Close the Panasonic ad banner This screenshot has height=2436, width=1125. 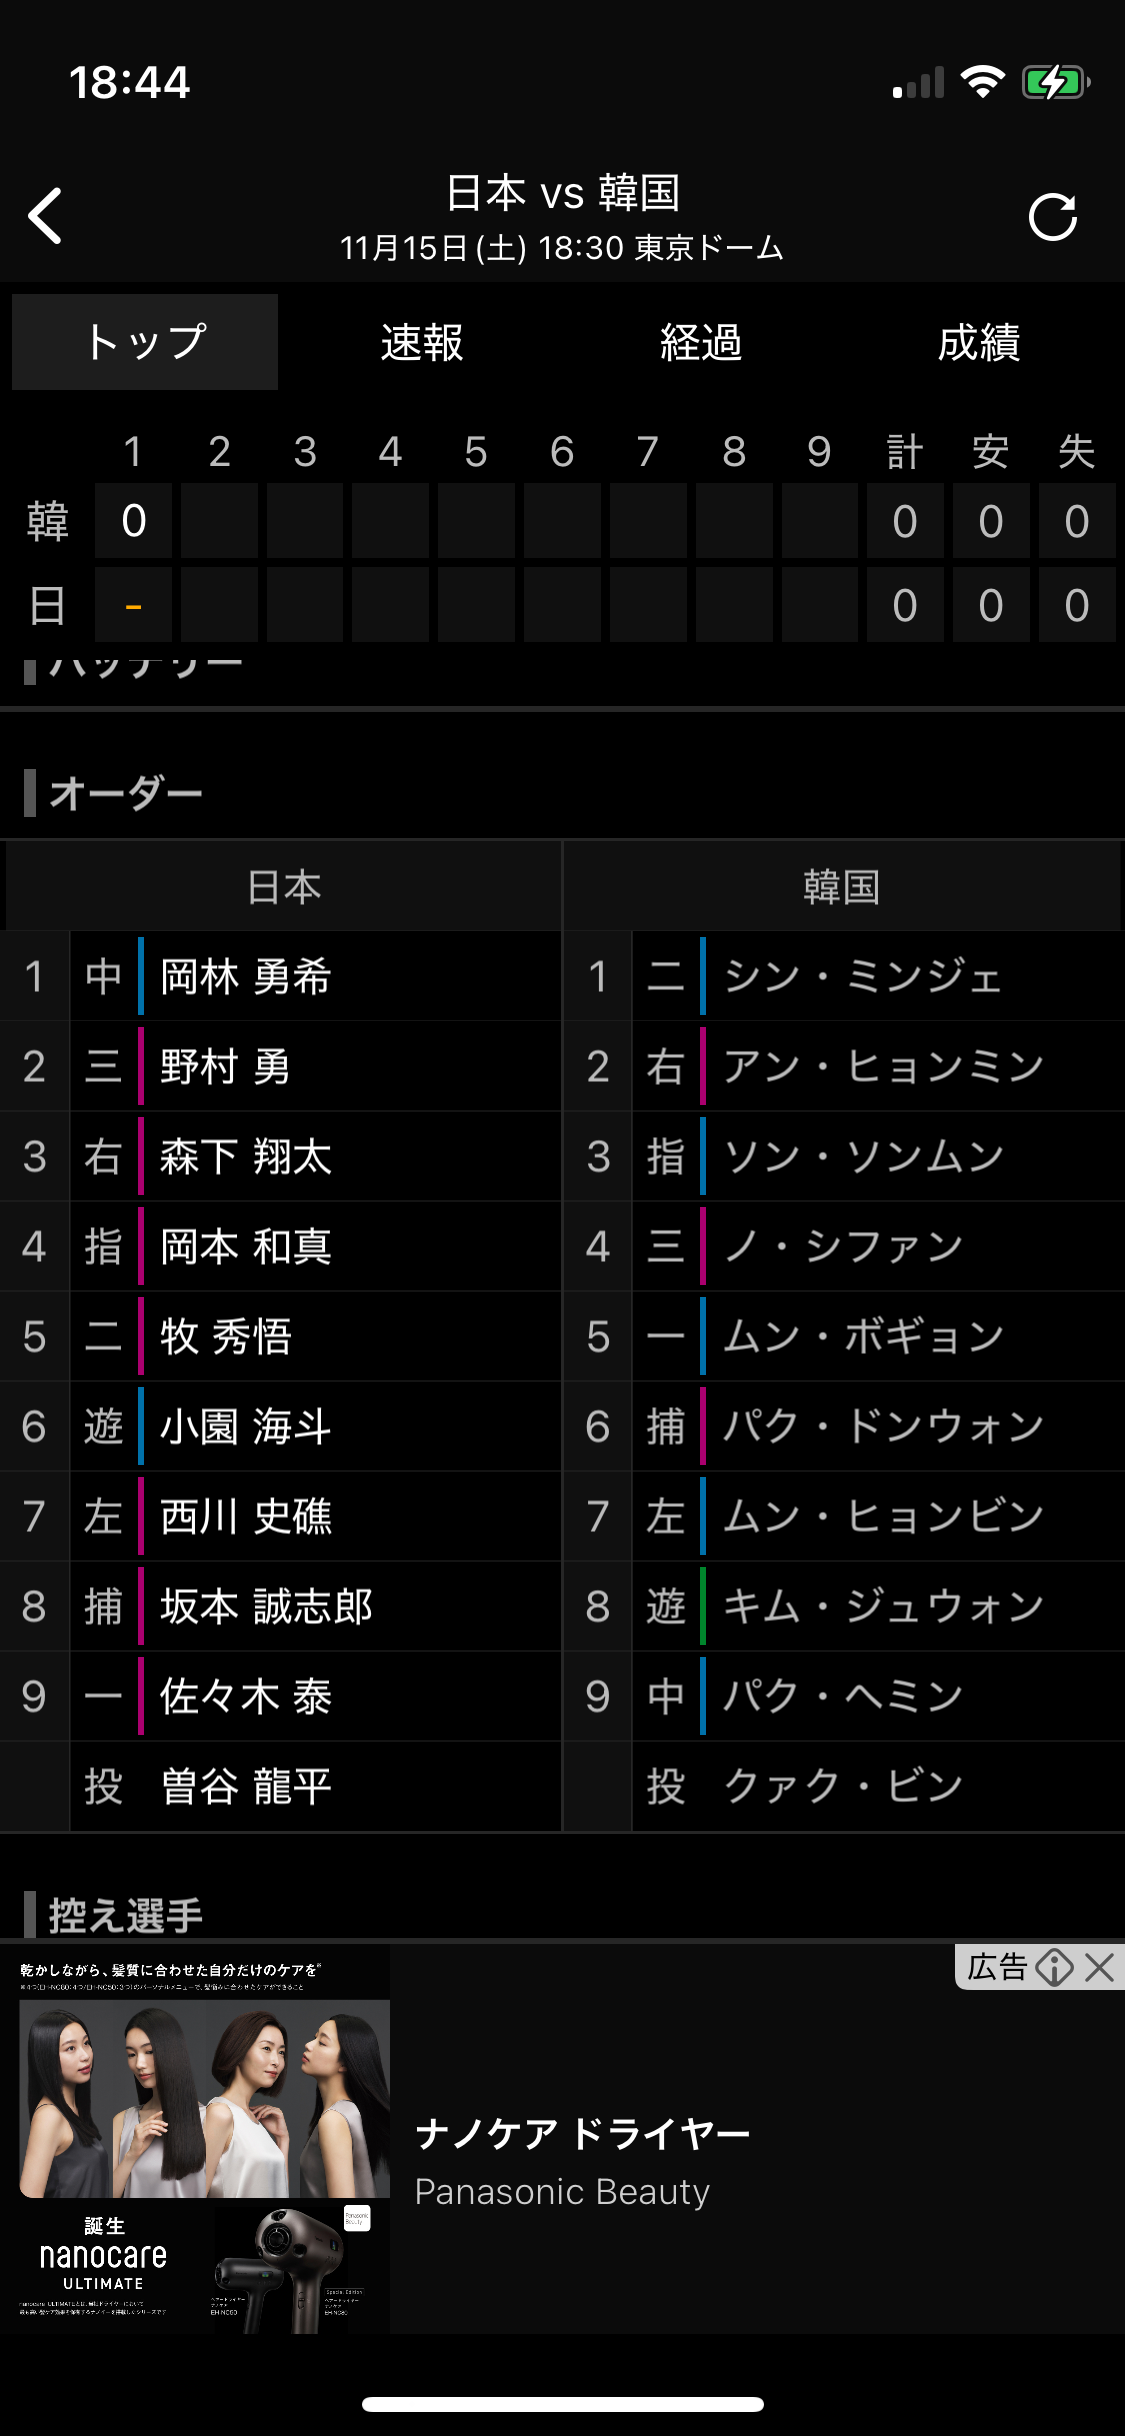1099,1968
